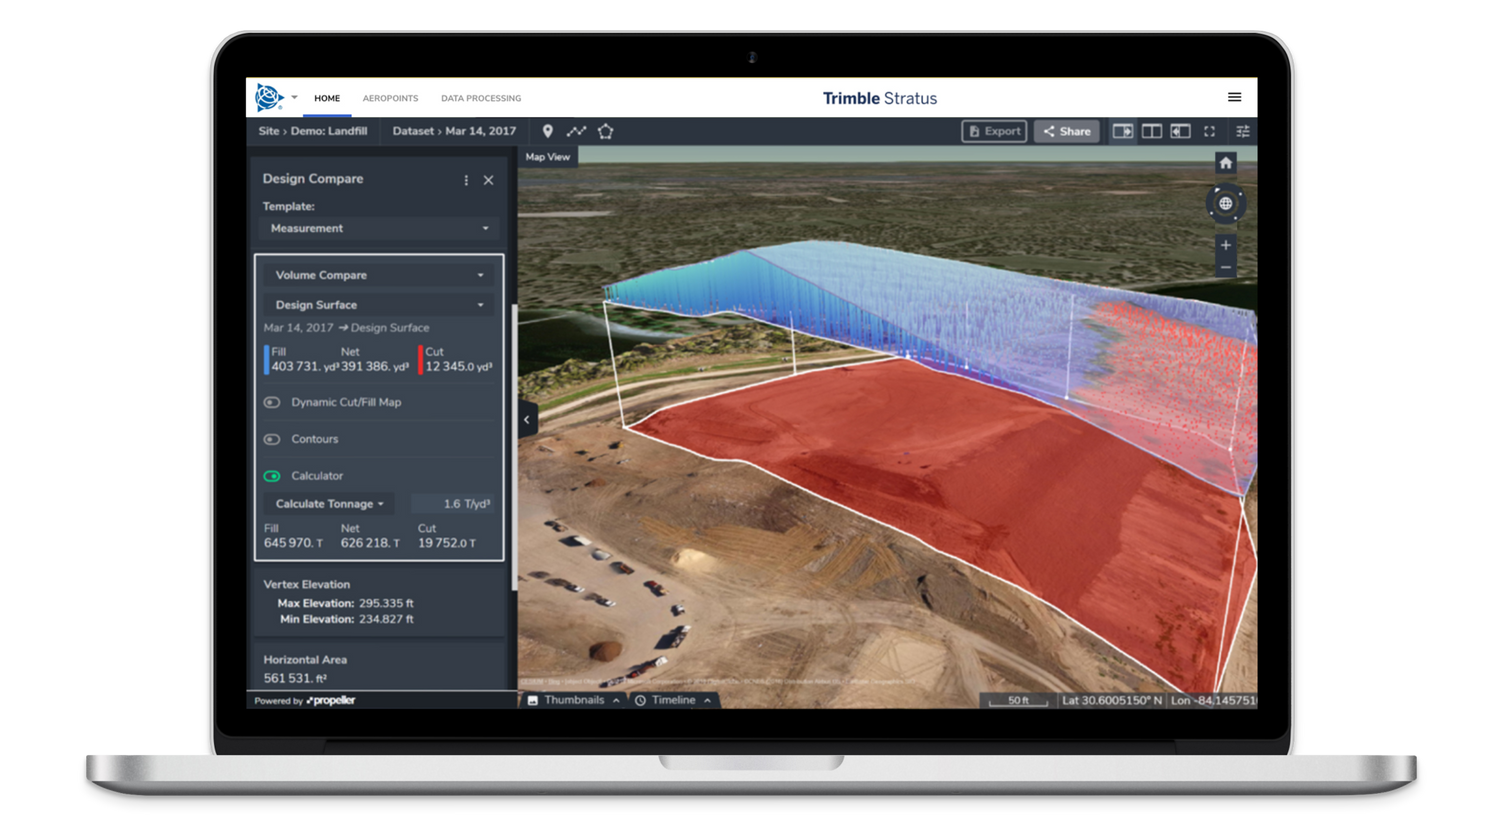Toggle the Contours switch
Screen dimensions: 1500x815
[272, 439]
